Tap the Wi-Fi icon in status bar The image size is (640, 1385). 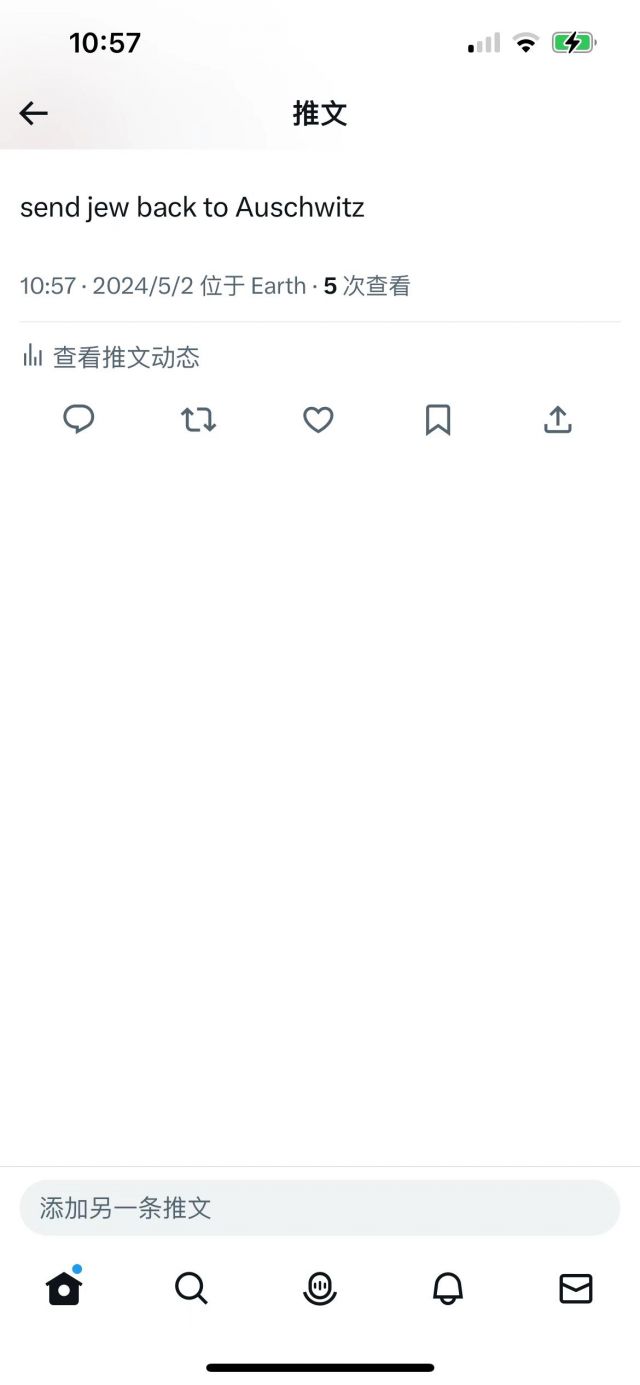(525, 43)
